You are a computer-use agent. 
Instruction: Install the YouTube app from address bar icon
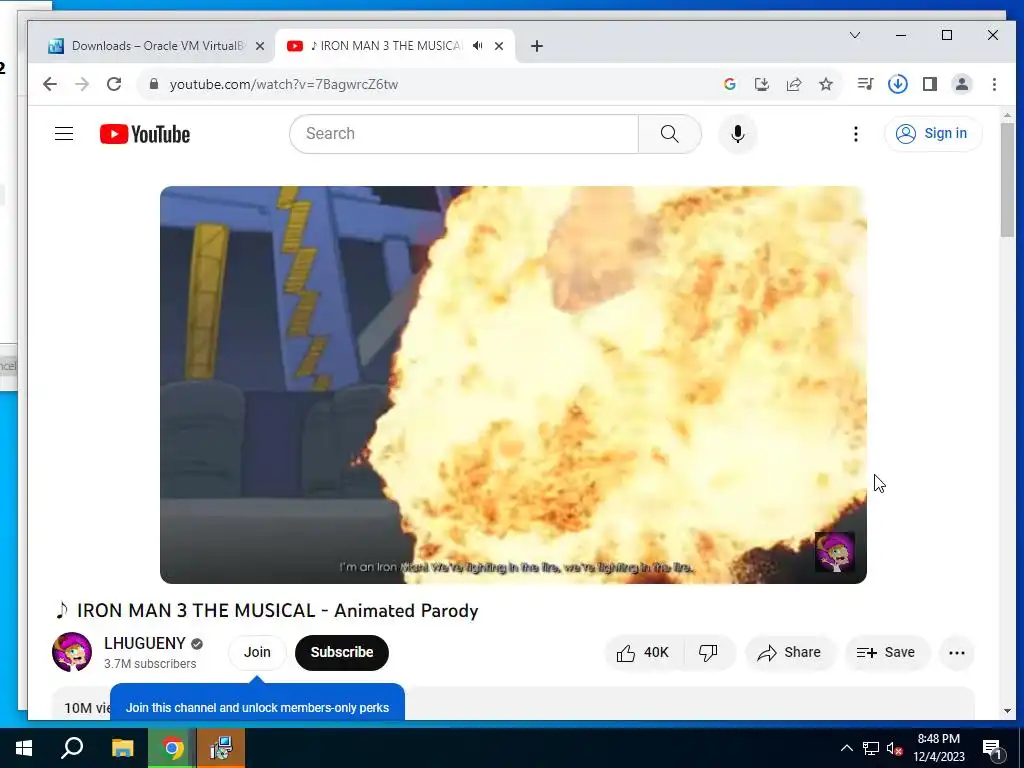click(x=761, y=84)
